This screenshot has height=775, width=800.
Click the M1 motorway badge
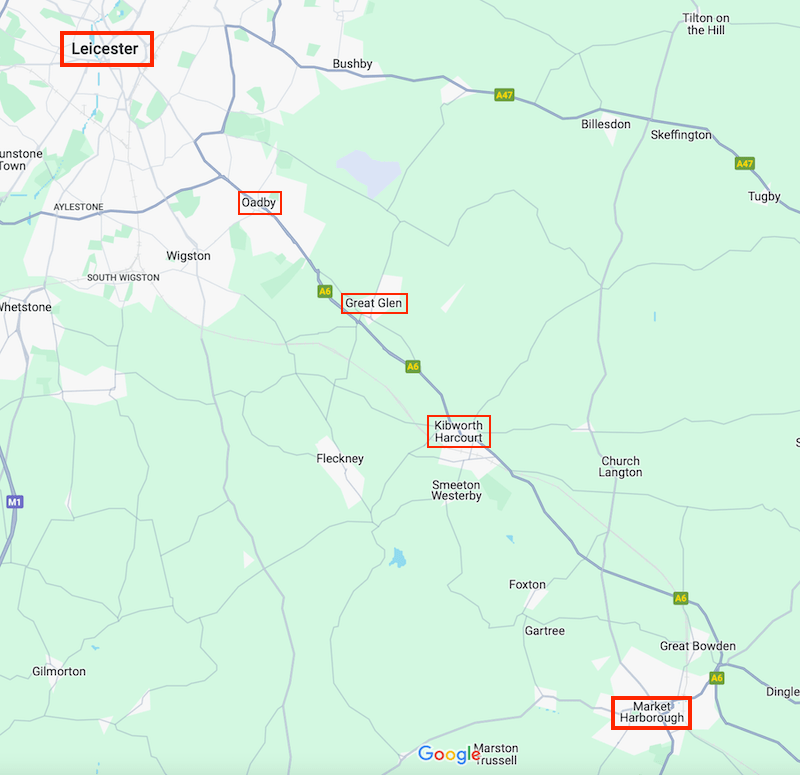click(15, 502)
